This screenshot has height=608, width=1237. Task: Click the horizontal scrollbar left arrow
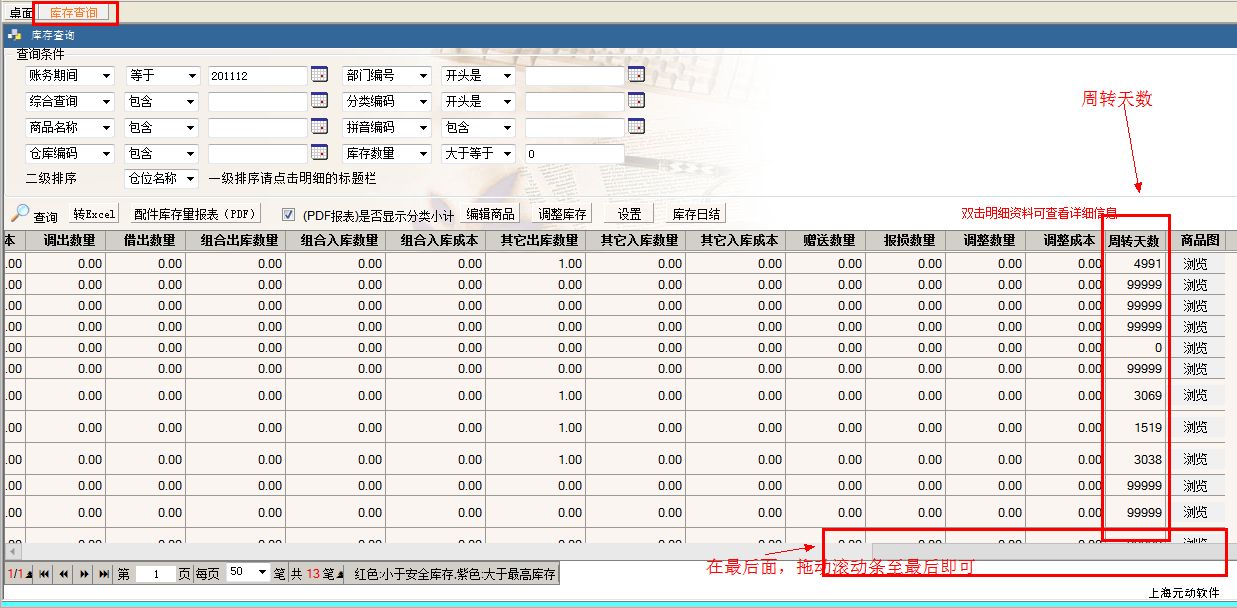pyautogui.click(x=12, y=551)
